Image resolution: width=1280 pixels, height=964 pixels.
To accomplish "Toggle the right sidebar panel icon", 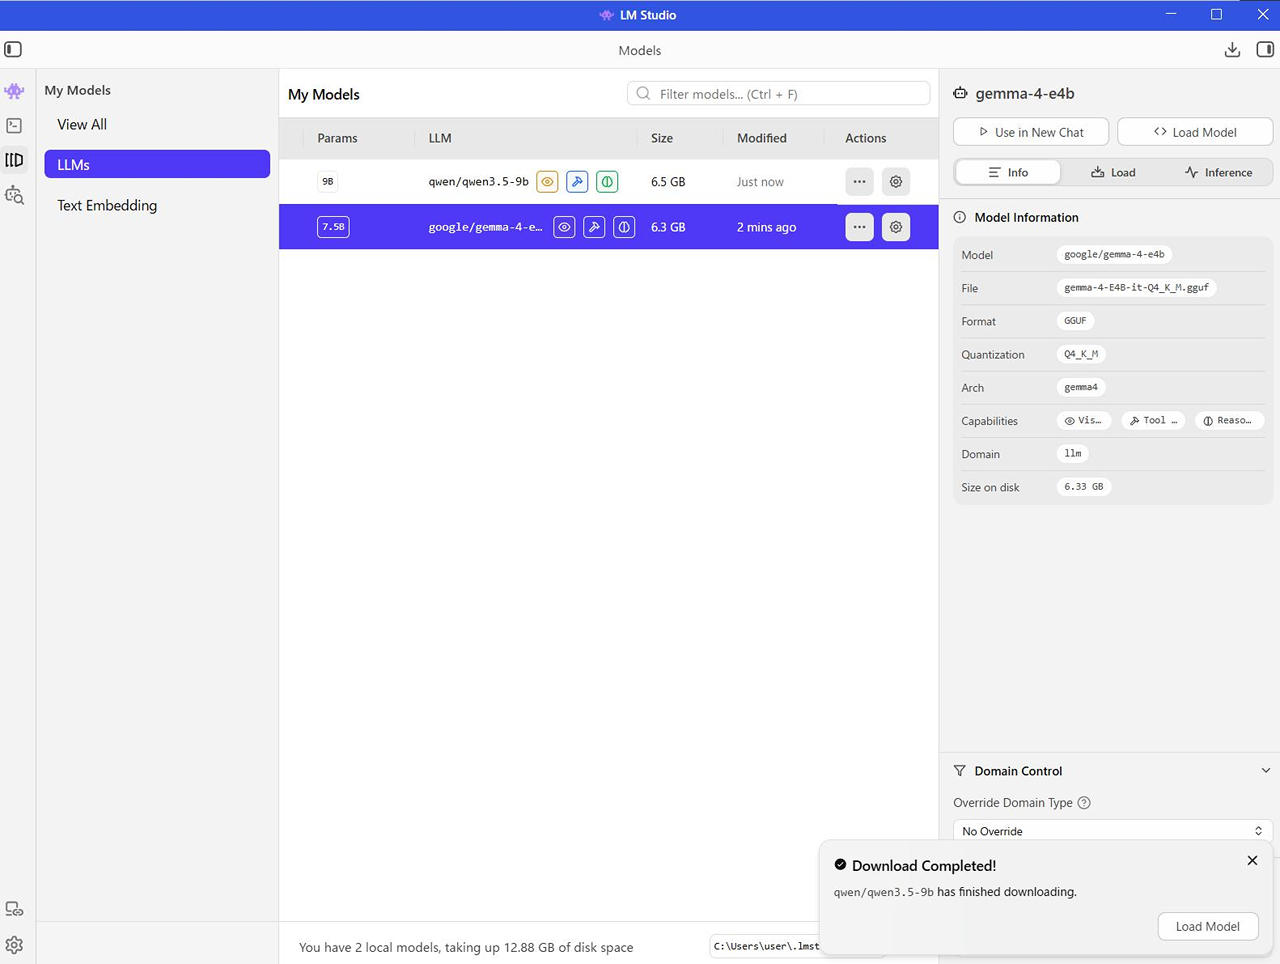I will [x=1265, y=50].
